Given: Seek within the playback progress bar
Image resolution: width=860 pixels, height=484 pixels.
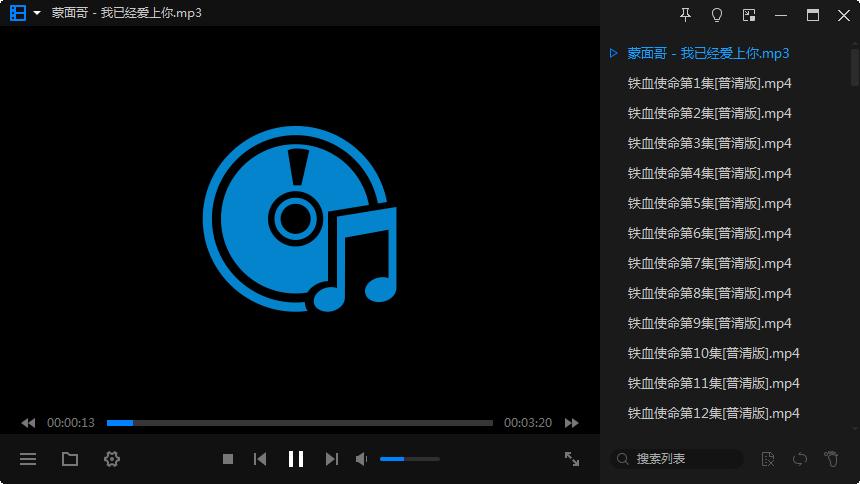Looking at the screenshot, I should [299, 423].
